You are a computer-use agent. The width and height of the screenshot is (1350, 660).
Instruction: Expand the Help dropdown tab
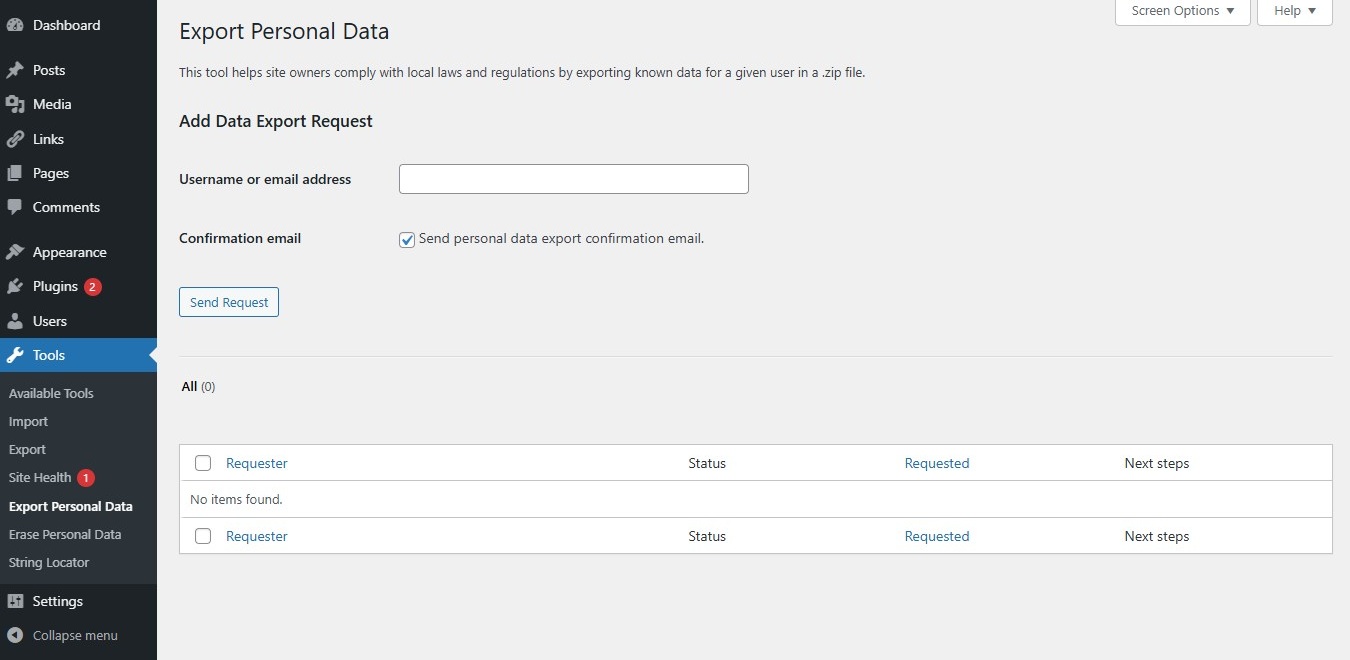click(x=1295, y=11)
